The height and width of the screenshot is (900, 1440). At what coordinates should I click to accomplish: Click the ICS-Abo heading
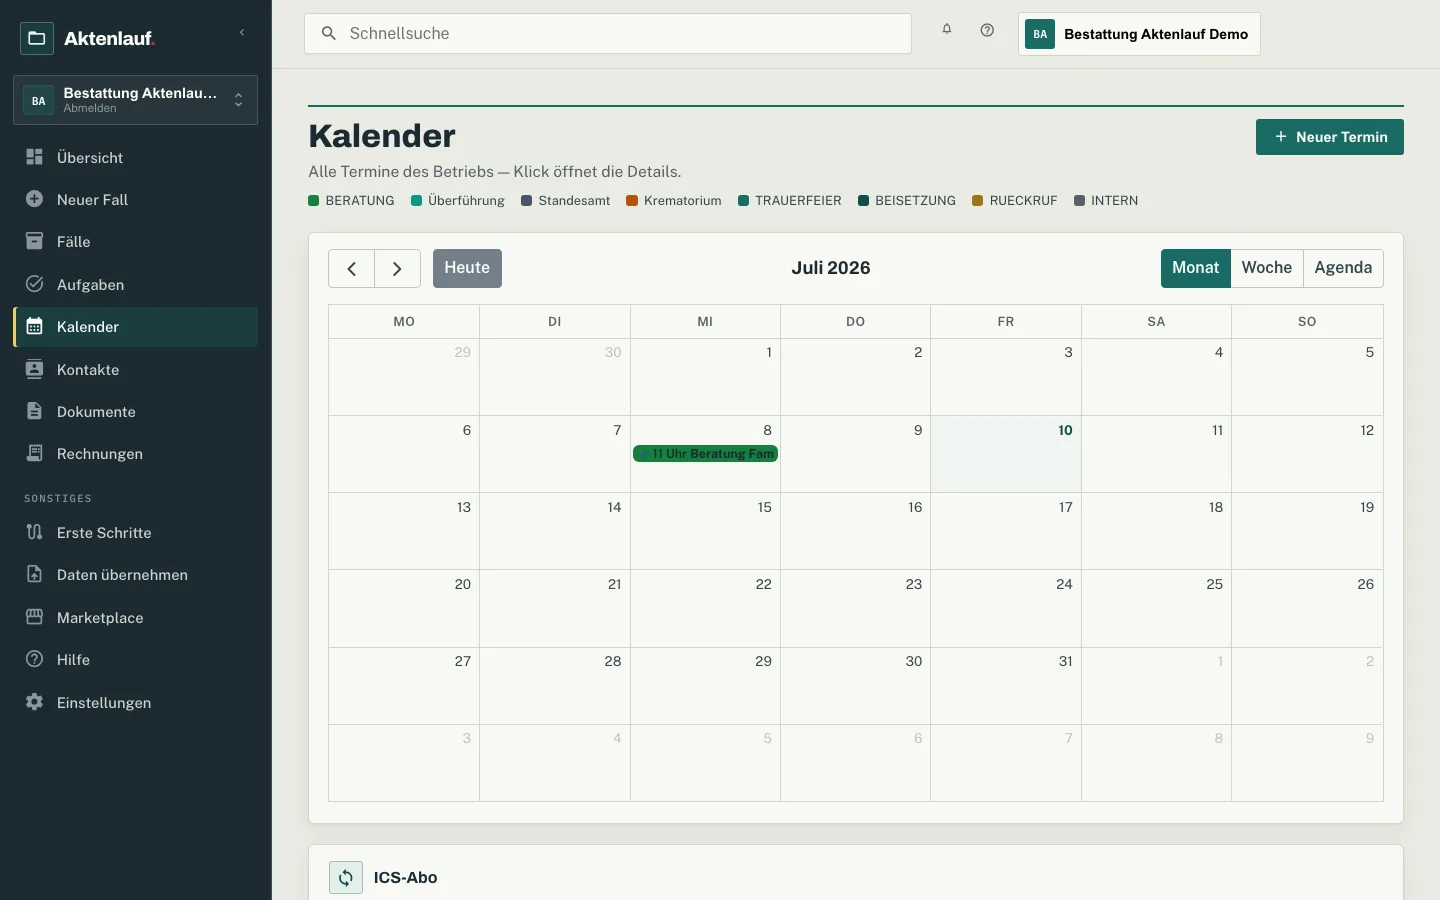[x=406, y=878]
